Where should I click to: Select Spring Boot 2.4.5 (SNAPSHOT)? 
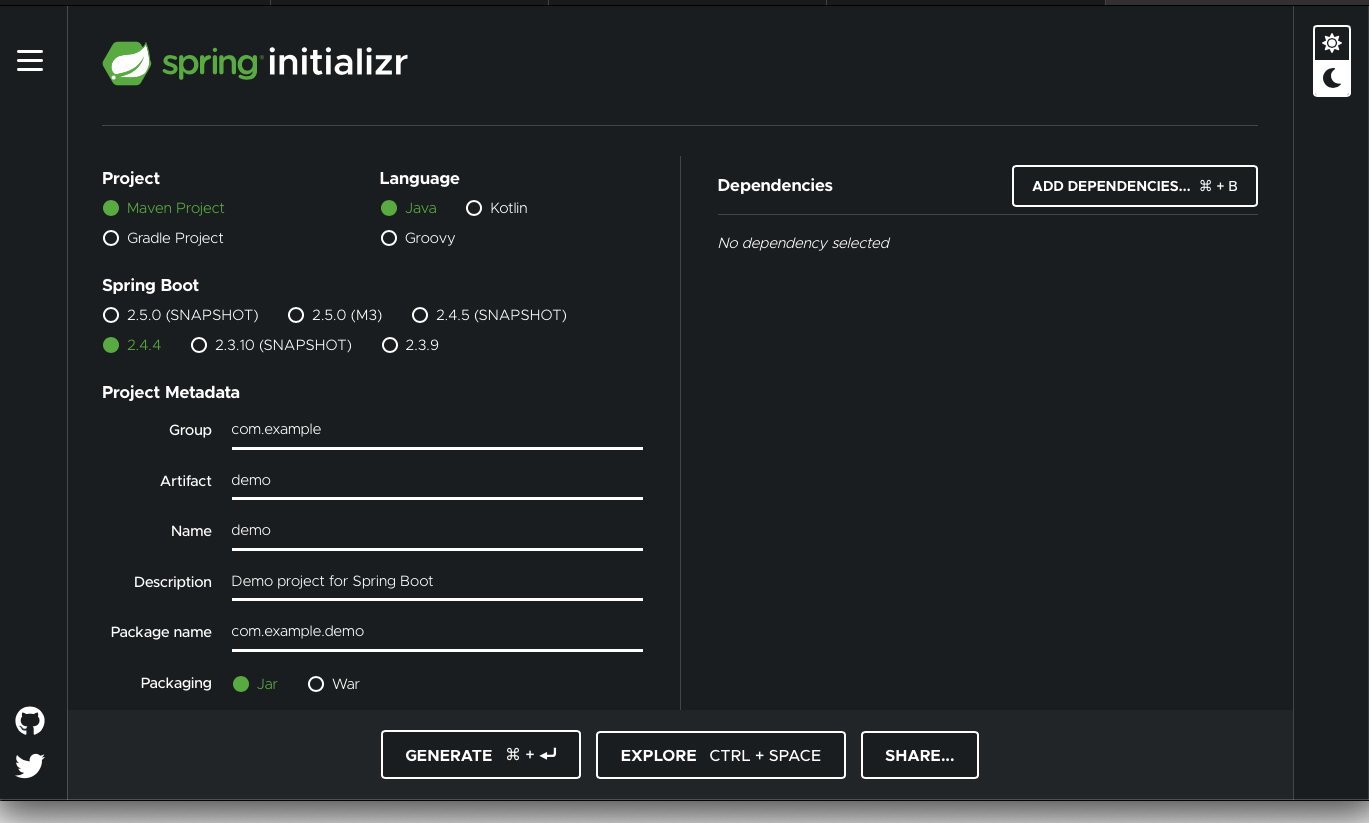click(489, 315)
